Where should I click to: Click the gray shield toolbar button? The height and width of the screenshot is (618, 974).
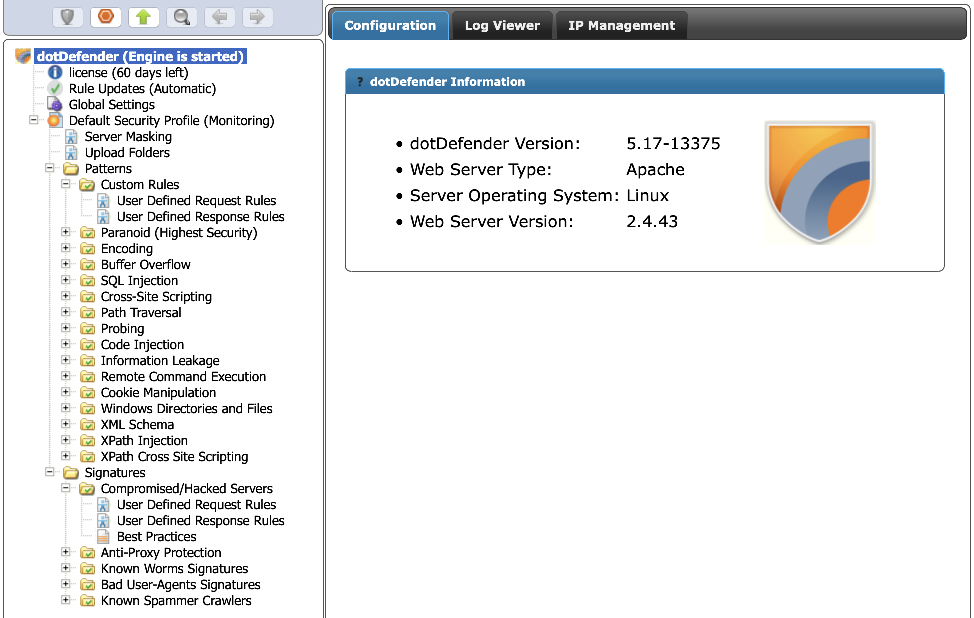click(x=68, y=17)
